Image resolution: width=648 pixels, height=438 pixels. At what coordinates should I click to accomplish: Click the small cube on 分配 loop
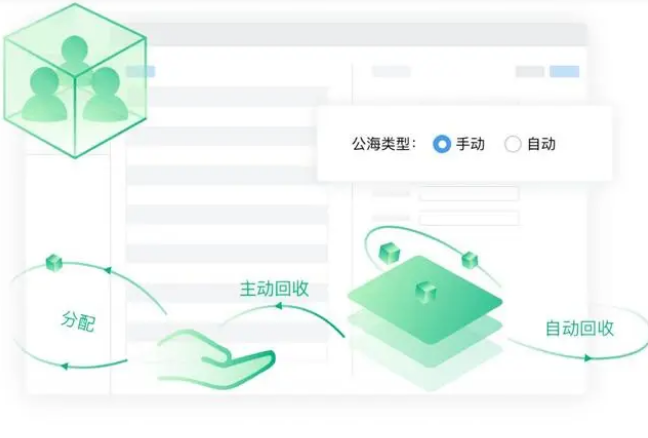click(54, 262)
